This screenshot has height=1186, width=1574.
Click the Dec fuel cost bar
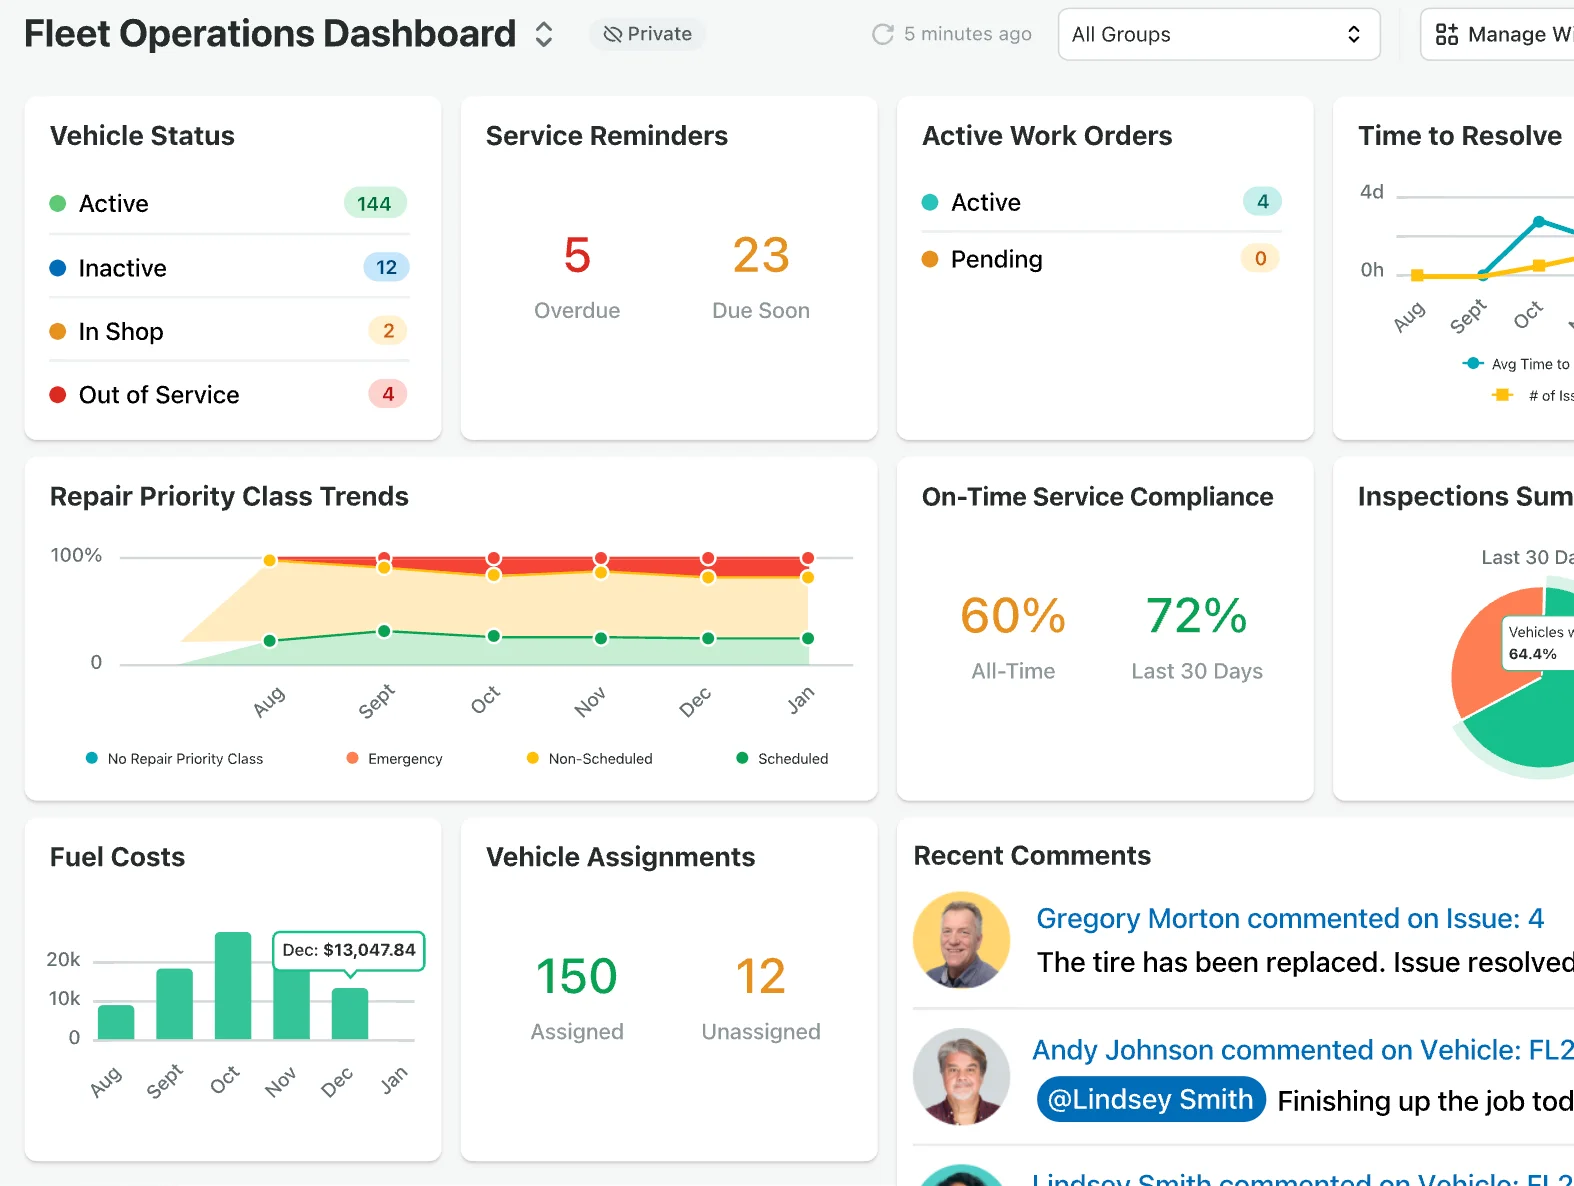350,1014
